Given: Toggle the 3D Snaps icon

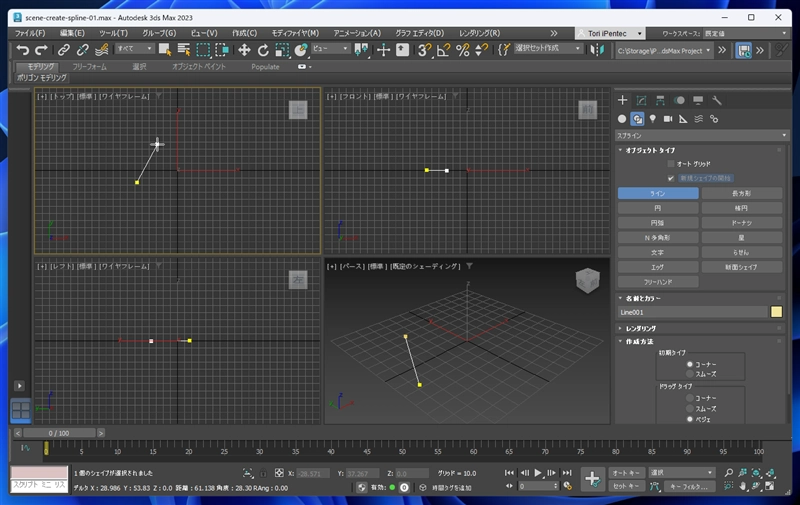Looking at the screenshot, I should pyautogui.click(x=424, y=49).
